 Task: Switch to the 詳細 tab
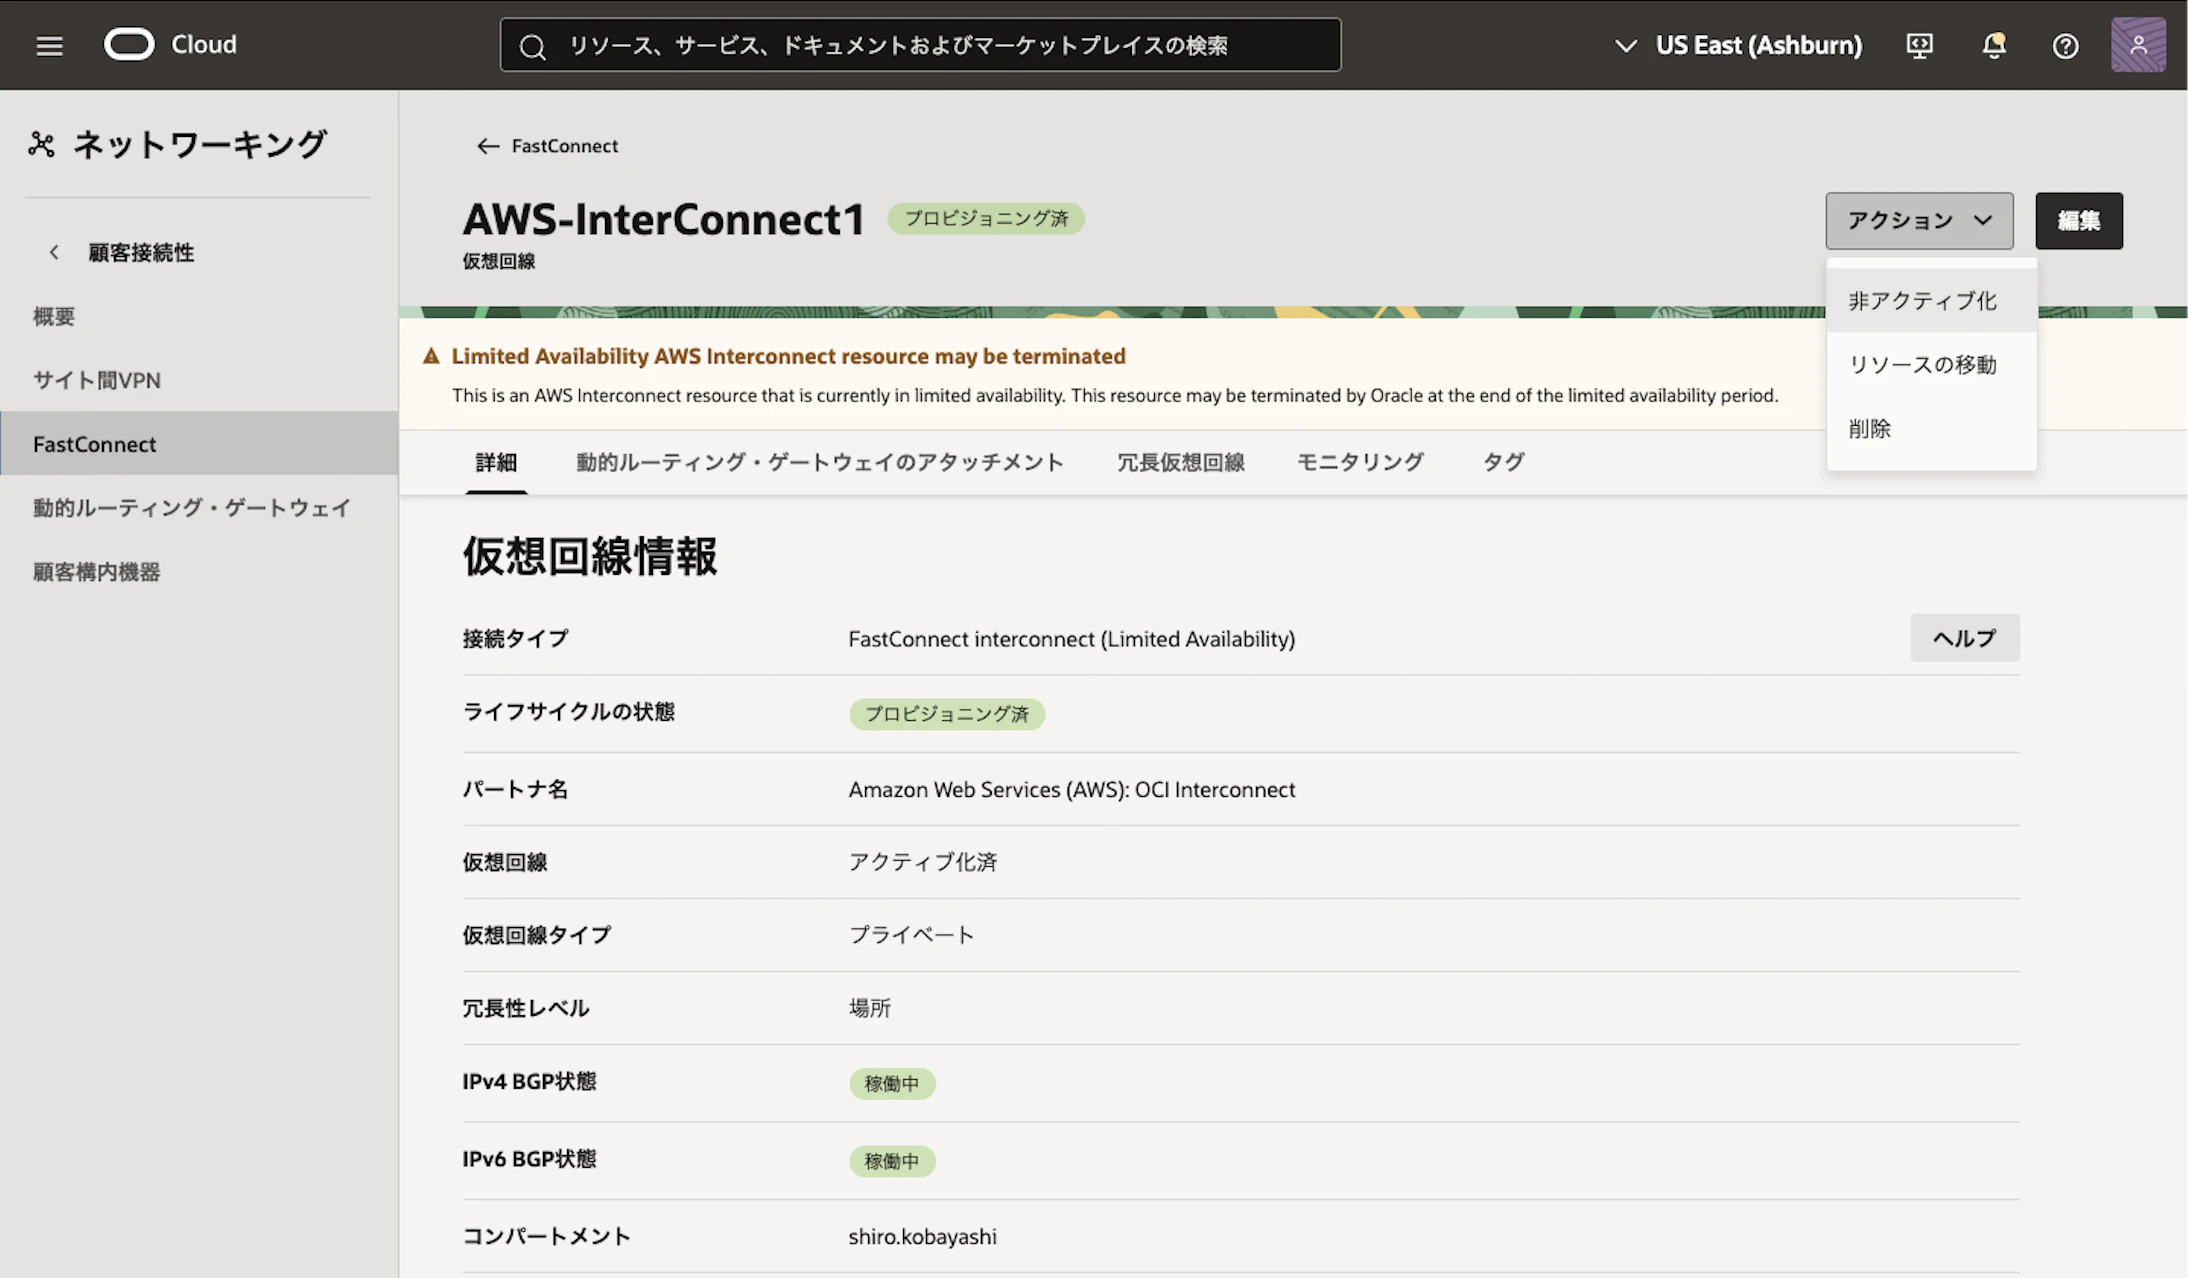pyautogui.click(x=496, y=462)
